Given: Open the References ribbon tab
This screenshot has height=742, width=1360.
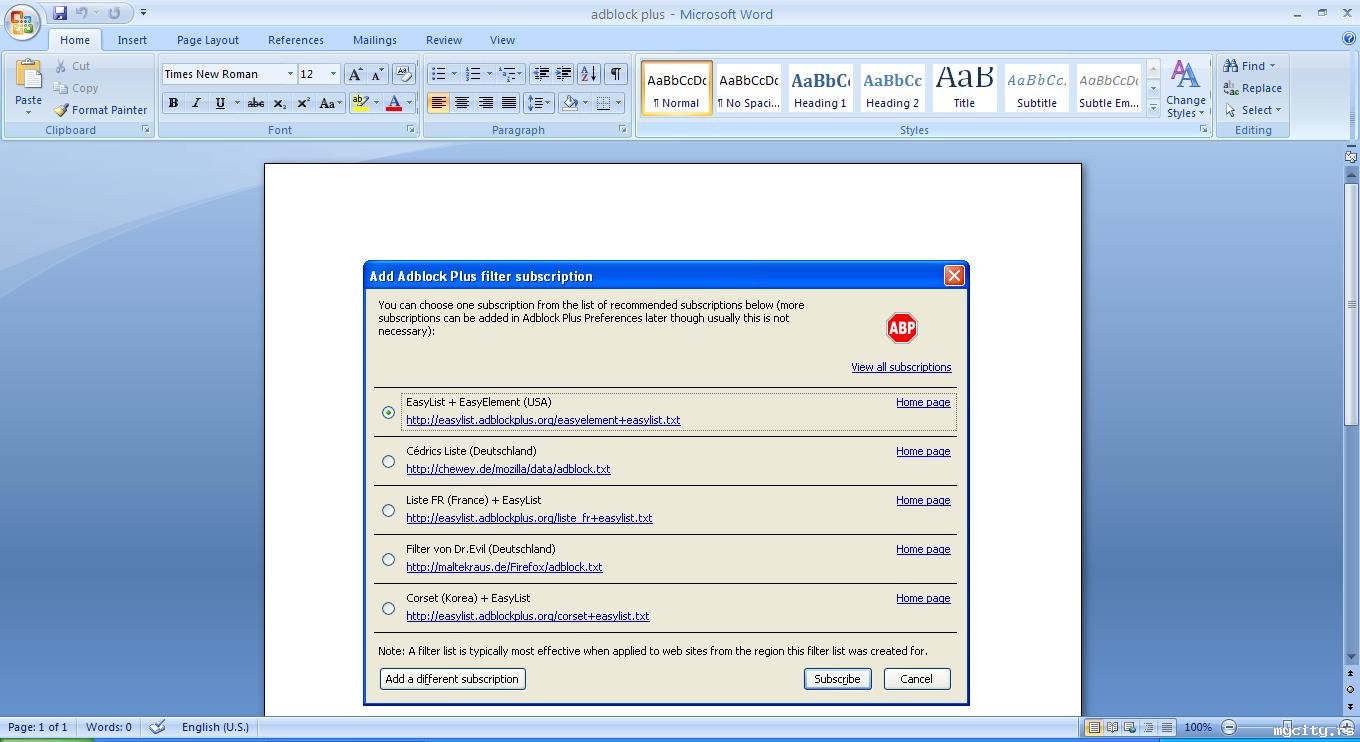Looking at the screenshot, I should click(x=296, y=40).
